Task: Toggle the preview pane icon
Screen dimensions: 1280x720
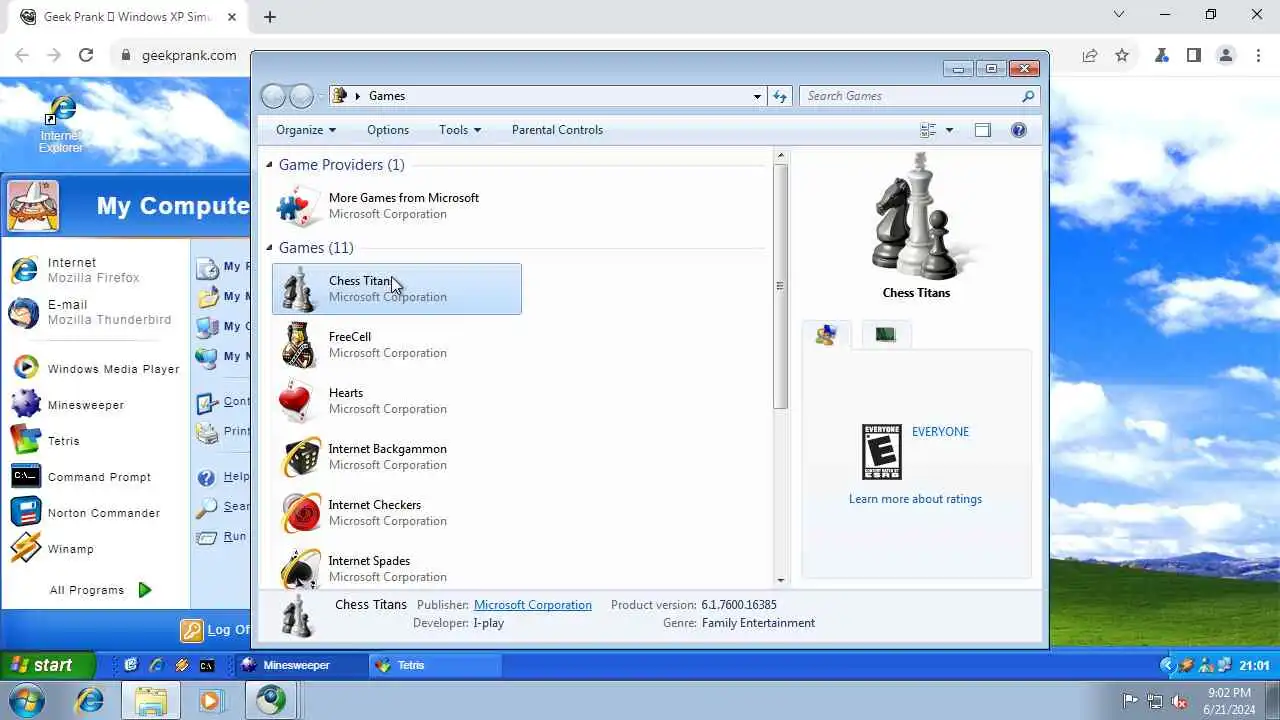Action: [982, 130]
